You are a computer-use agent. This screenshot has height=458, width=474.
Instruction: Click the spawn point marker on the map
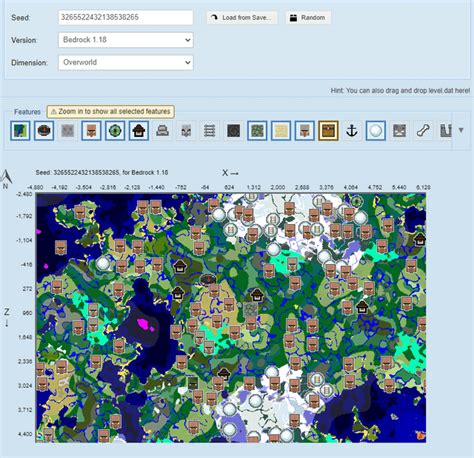point(208,279)
